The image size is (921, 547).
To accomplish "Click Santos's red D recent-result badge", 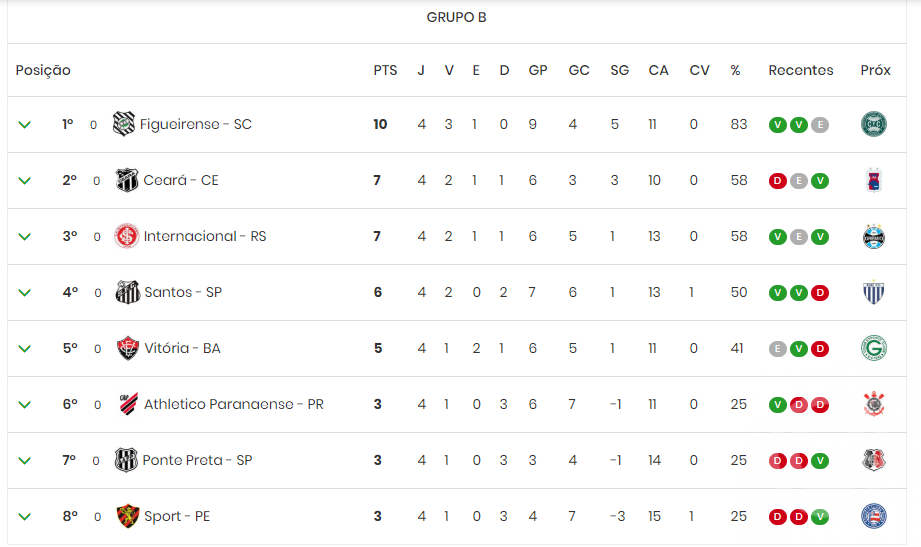I will coord(820,293).
